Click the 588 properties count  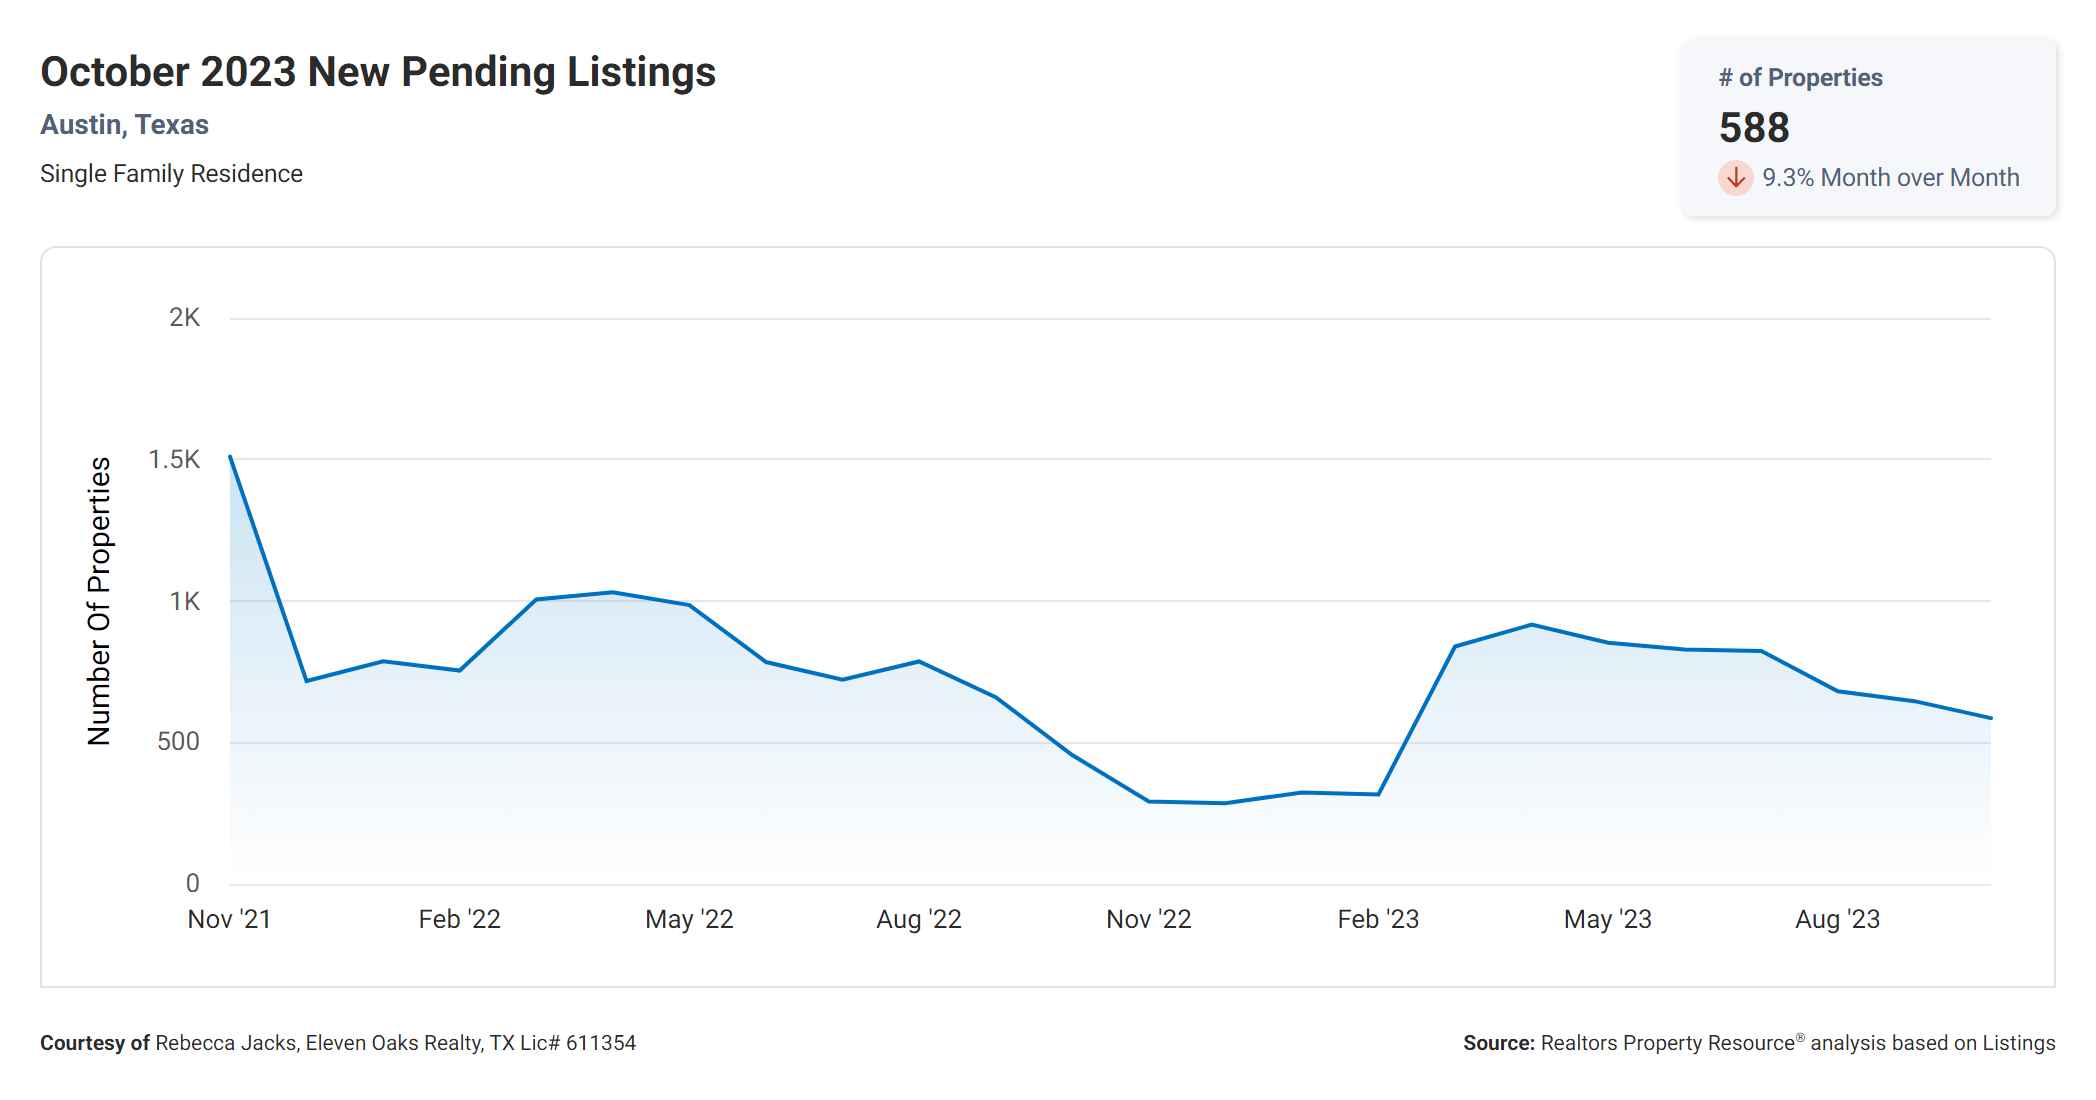point(1754,128)
